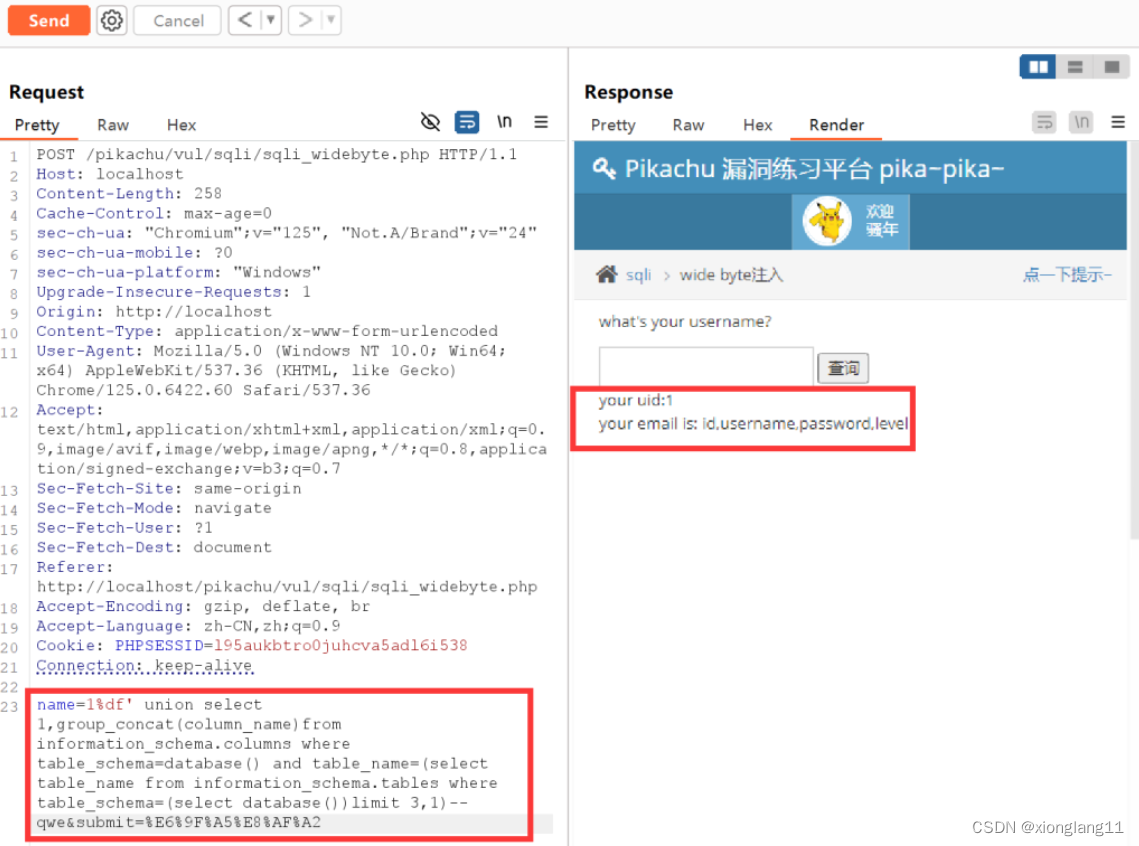The height and width of the screenshot is (846, 1139).
Task: Click the 点一下提示 hint link
Action: click(x=1066, y=274)
